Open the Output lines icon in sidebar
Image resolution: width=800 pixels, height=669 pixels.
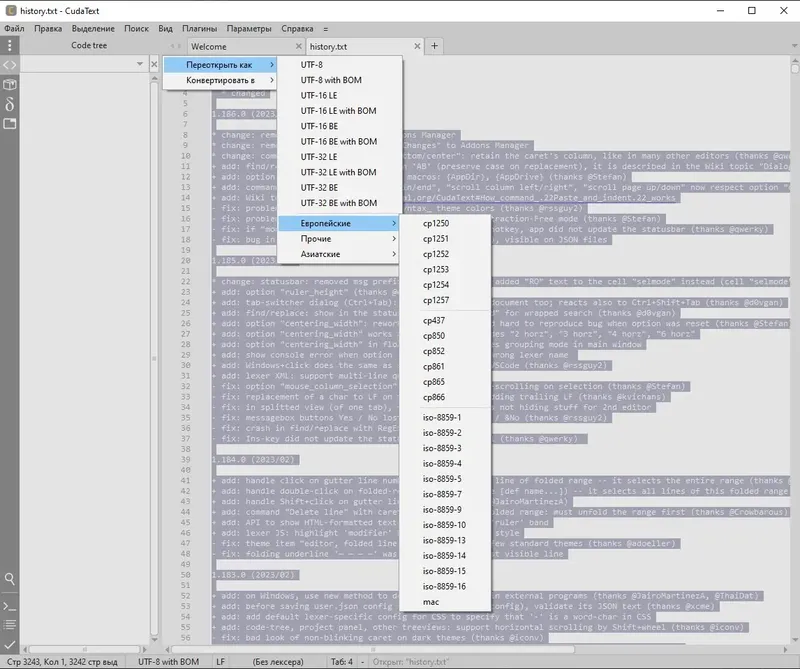point(10,625)
